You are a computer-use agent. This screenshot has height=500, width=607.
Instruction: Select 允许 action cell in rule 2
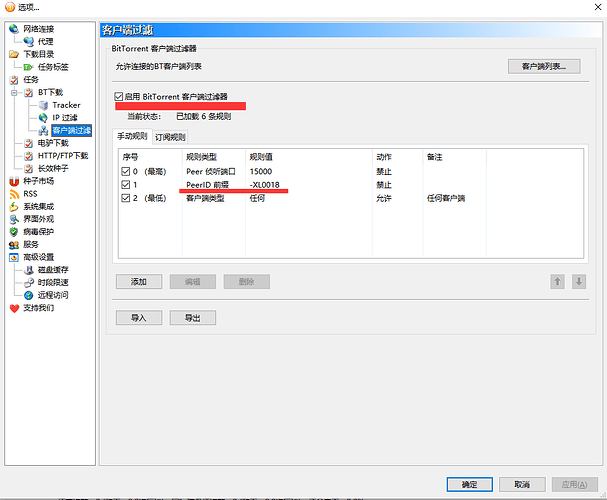coord(384,198)
